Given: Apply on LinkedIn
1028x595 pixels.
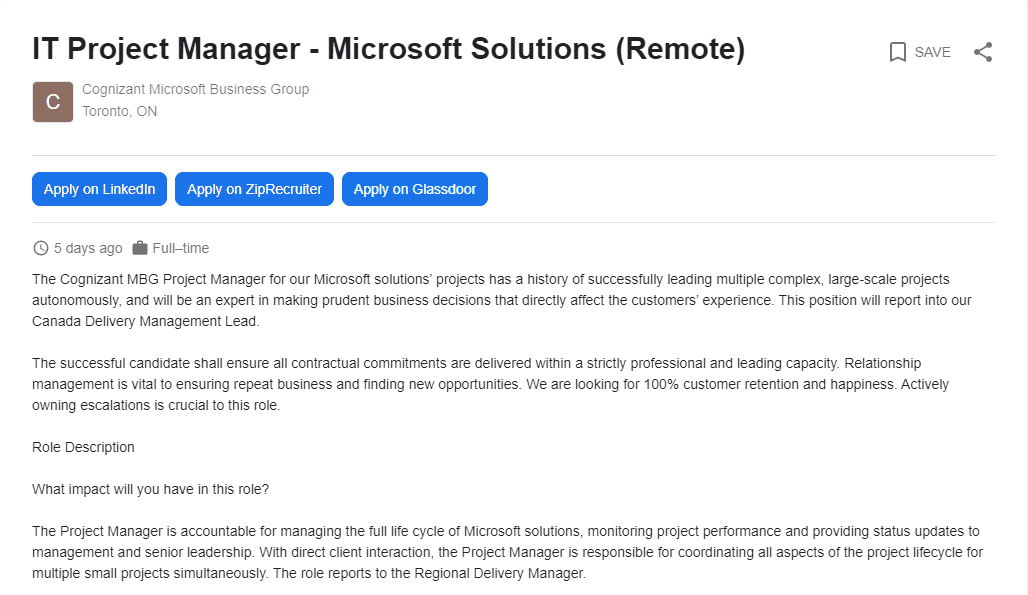Looking at the screenshot, I should coord(99,189).
